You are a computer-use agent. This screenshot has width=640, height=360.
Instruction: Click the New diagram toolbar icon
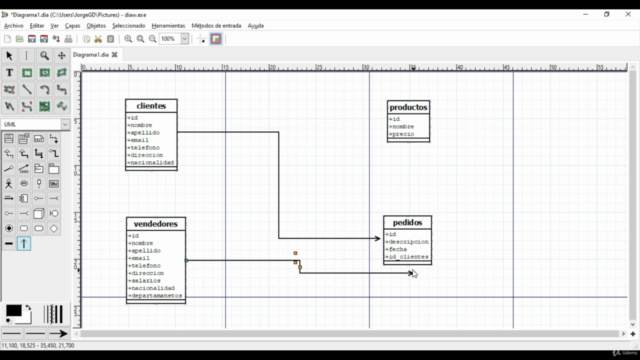[7, 39]
